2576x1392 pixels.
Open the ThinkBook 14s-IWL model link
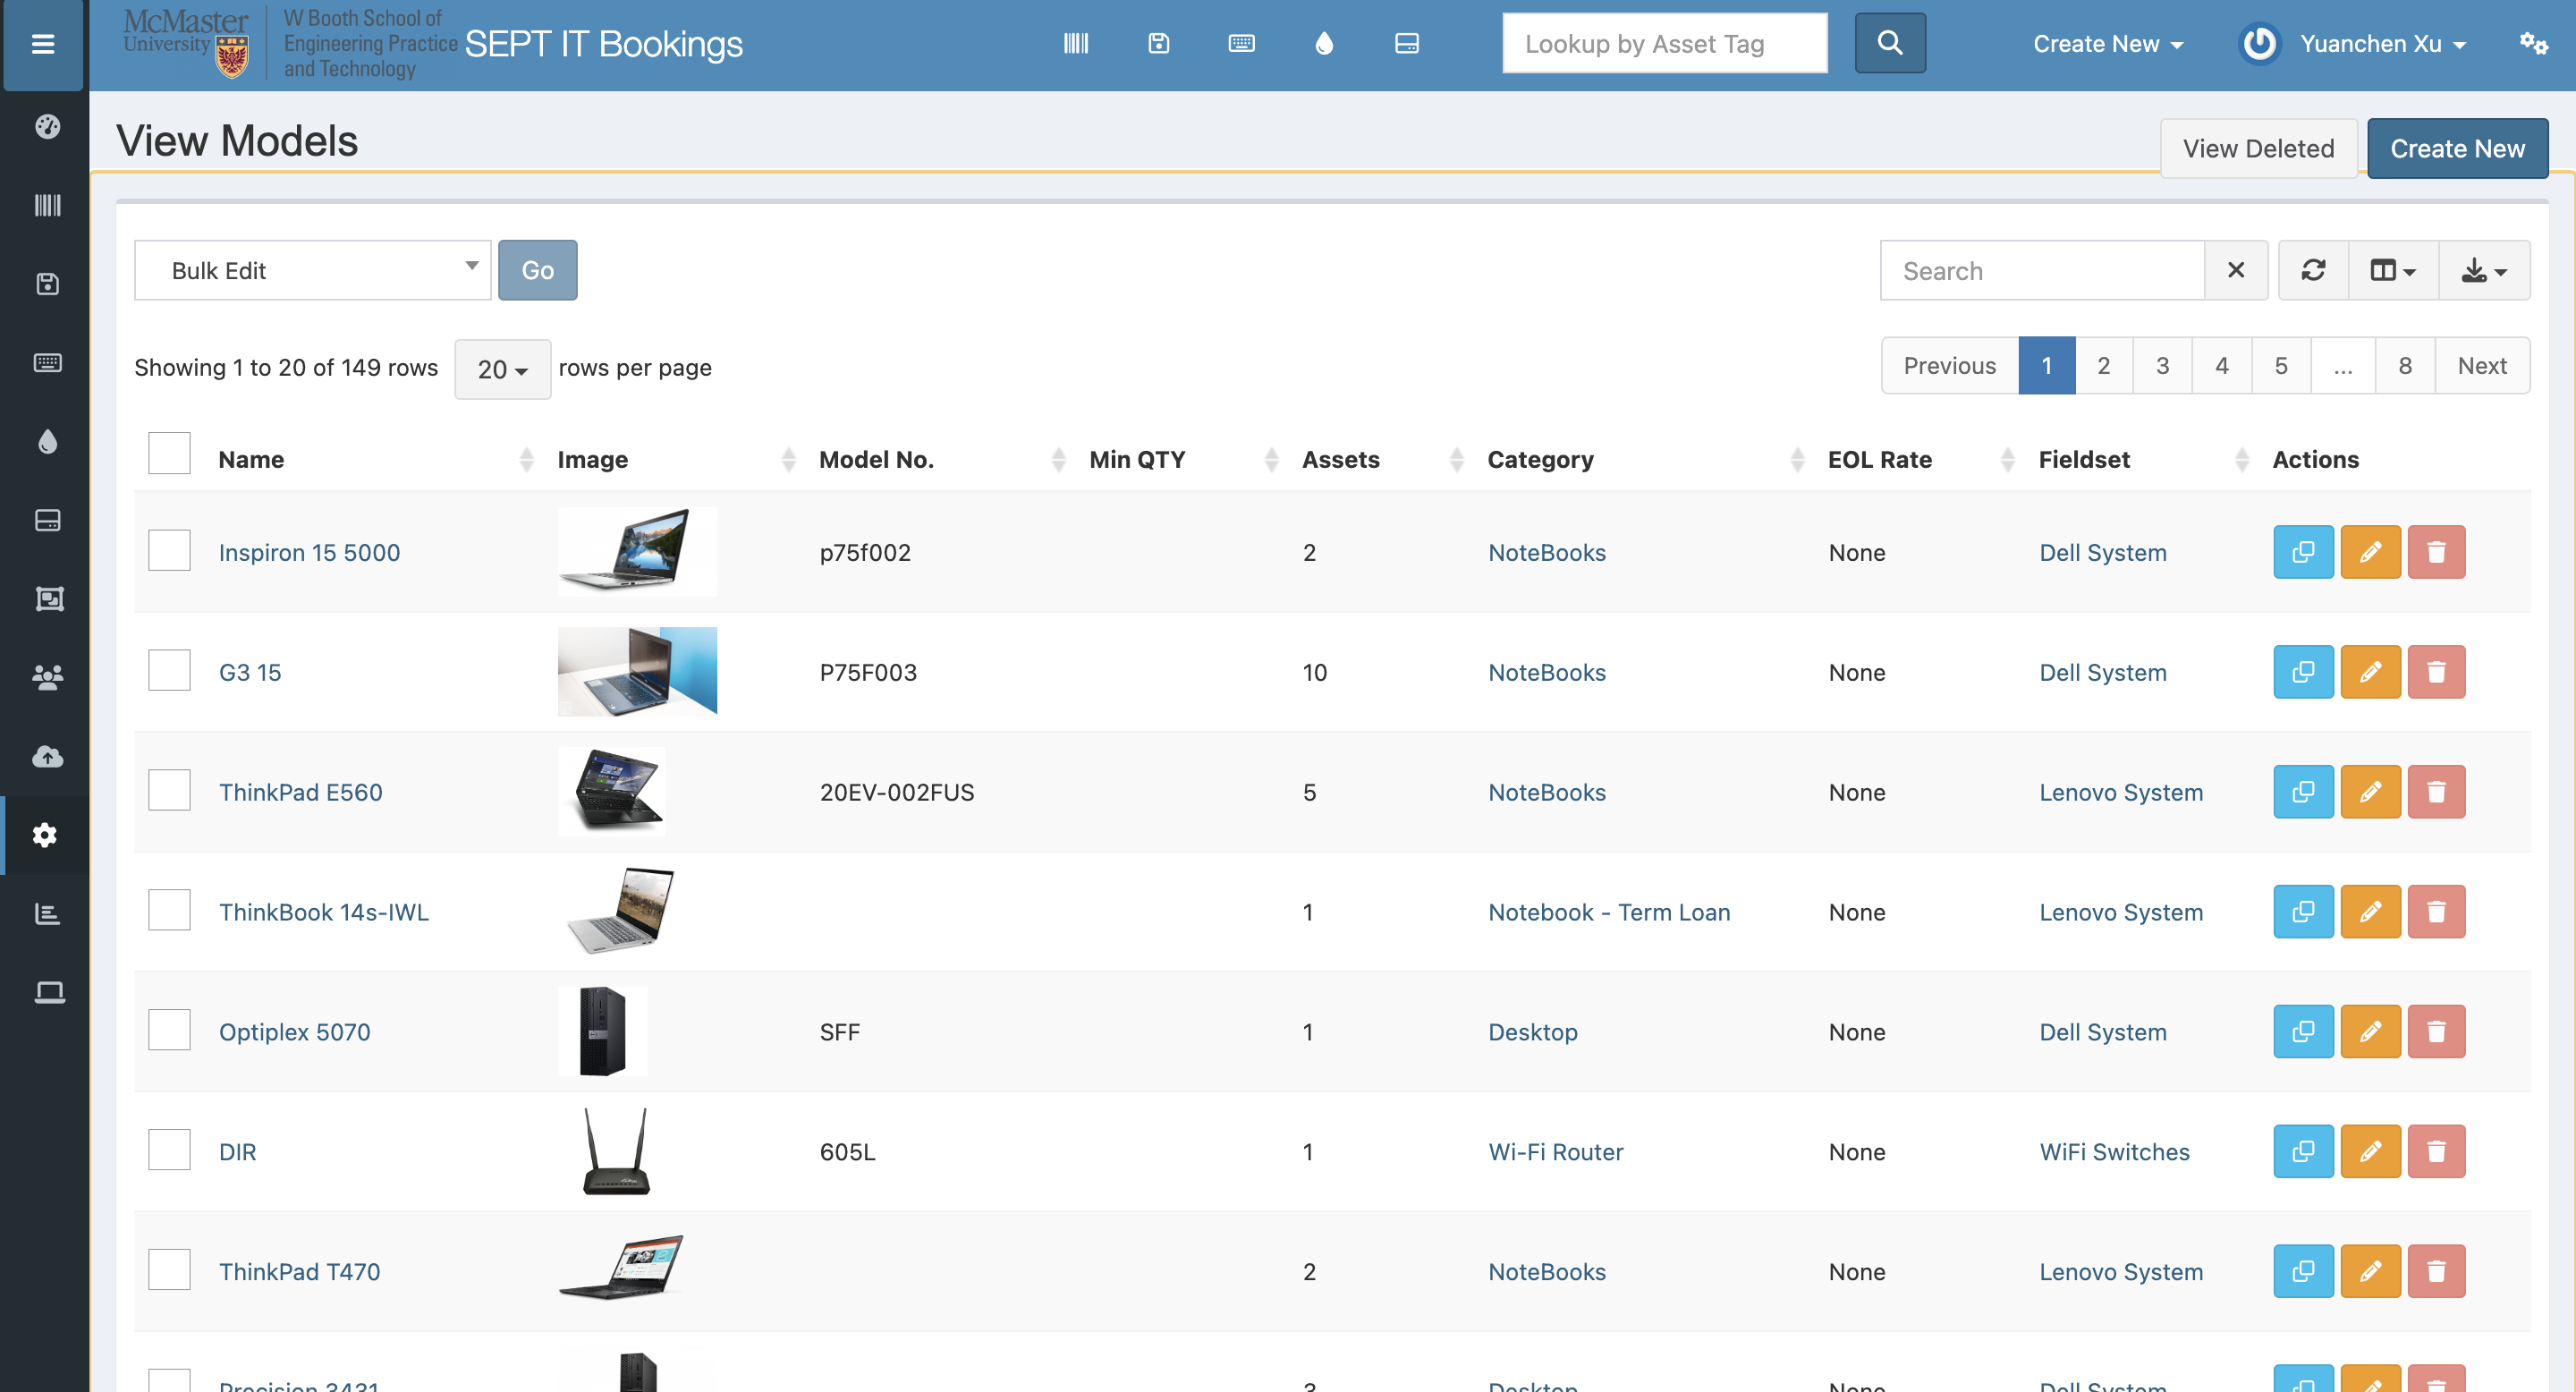tap(323, 912)
